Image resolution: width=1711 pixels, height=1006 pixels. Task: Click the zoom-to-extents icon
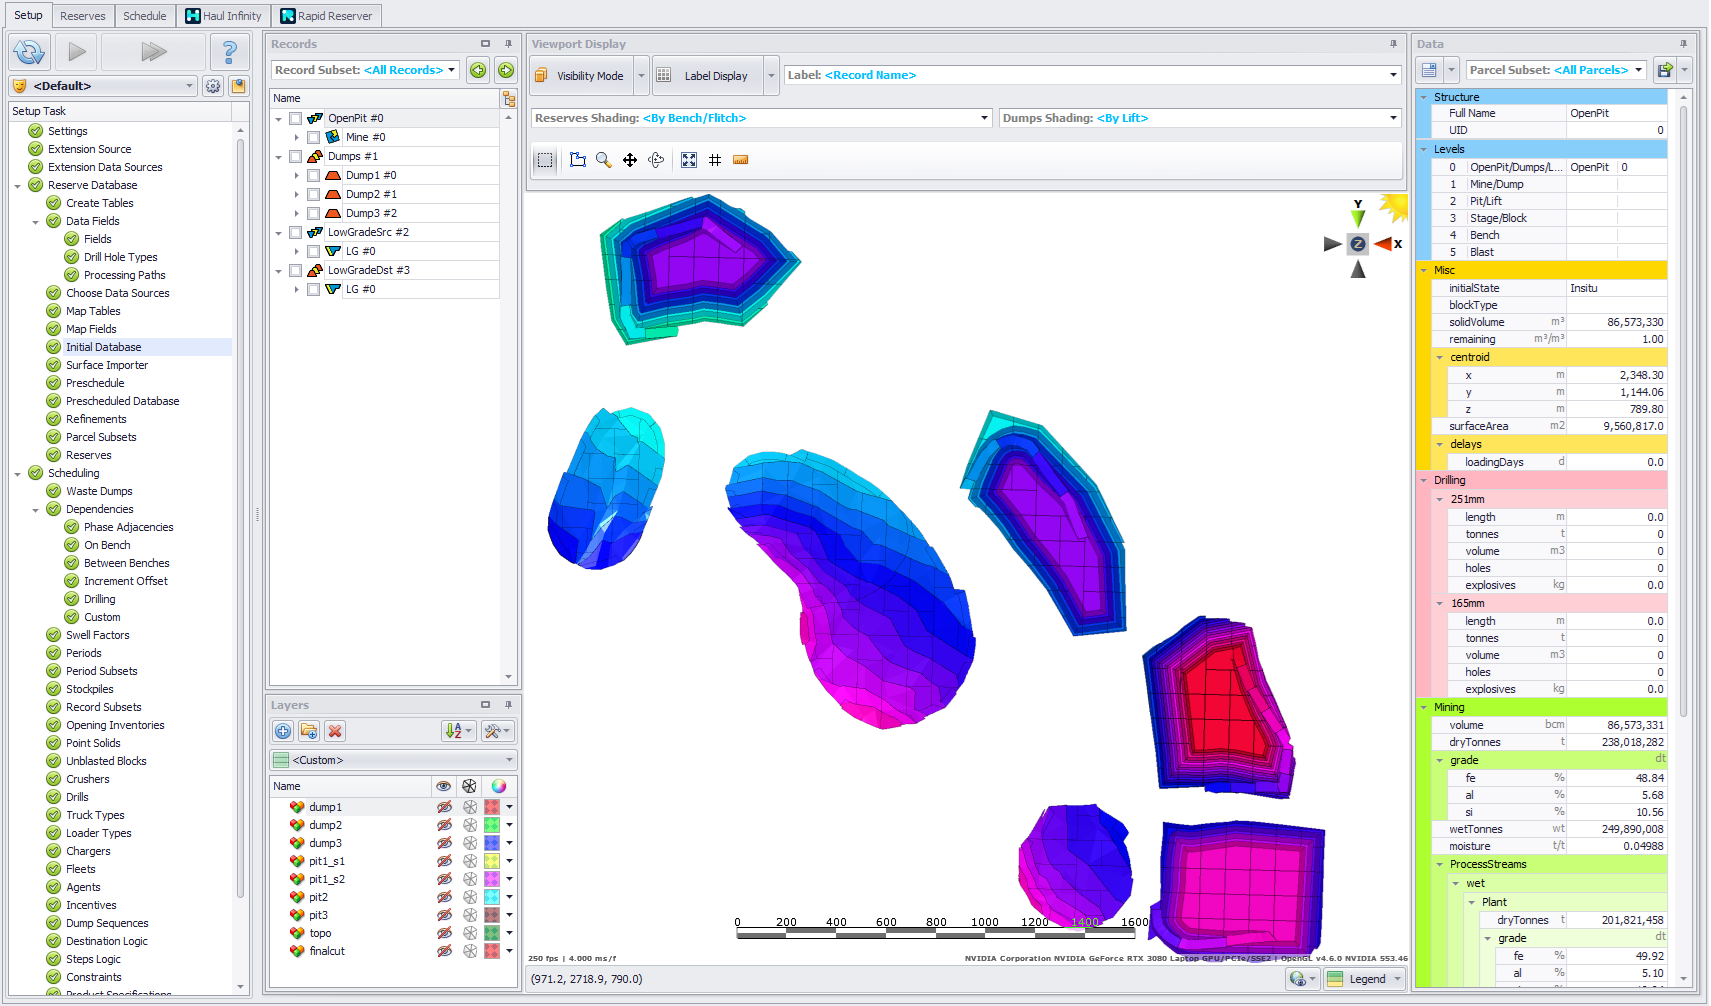(x=689, y=160)
